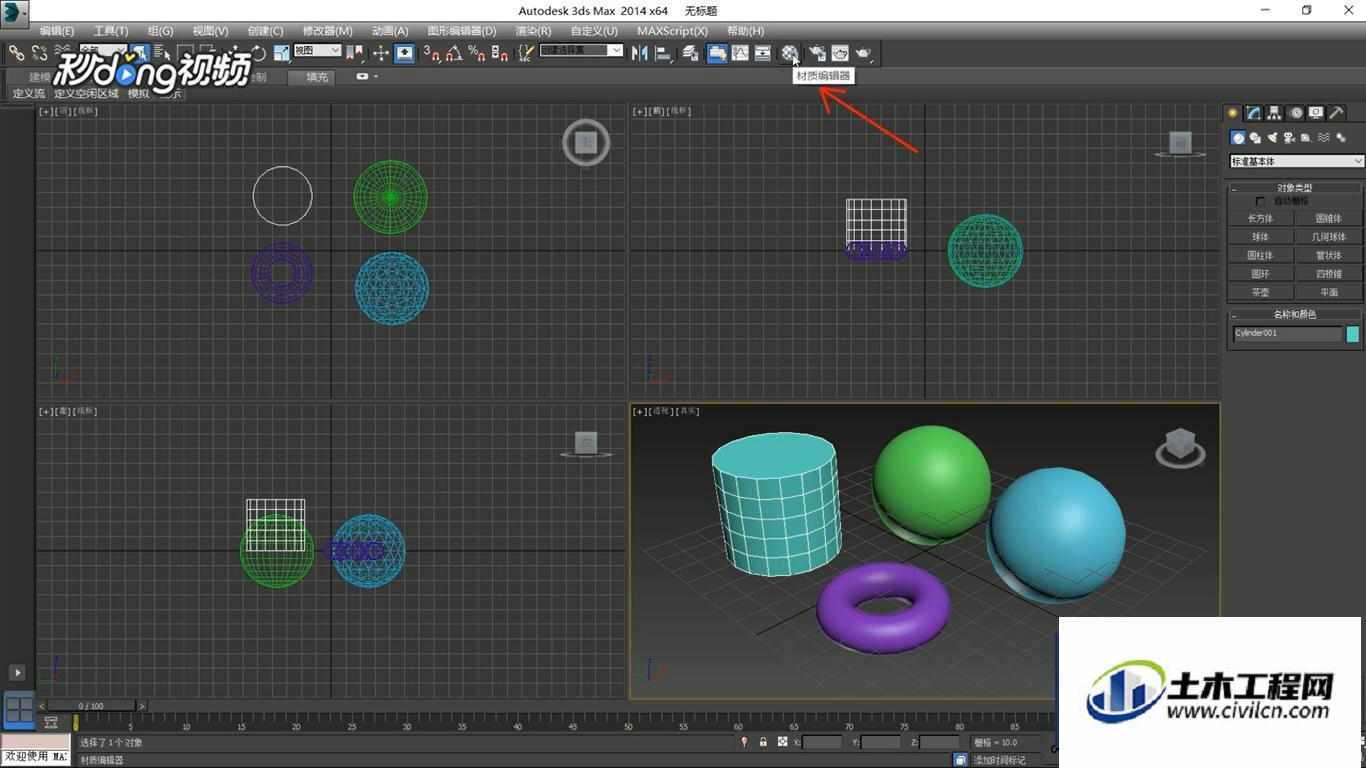This screenshot has width=1366, height=768.
Task: Open the Rendered Frame Window icon
Action: (x=840, y=53)
